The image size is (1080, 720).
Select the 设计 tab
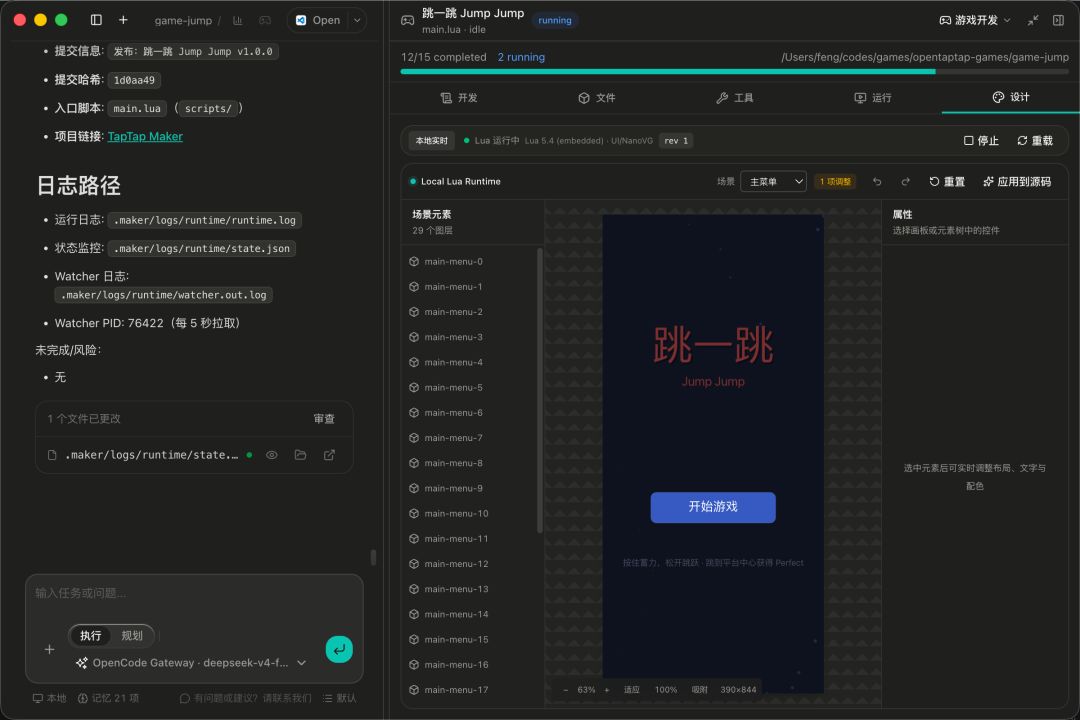point(1010,97)
